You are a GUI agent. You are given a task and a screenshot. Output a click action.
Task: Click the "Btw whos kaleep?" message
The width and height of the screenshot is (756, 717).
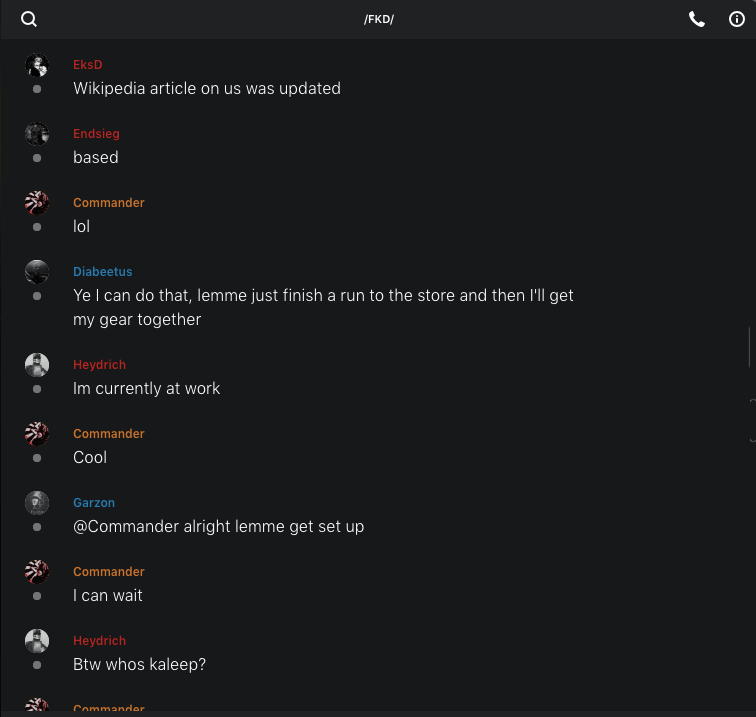[x=139, y=664]
